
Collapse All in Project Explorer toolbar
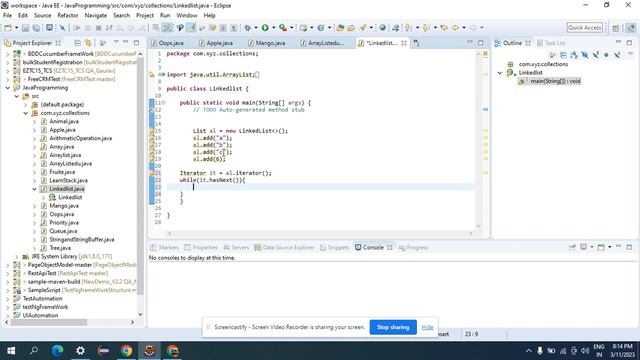coord(78,43)
